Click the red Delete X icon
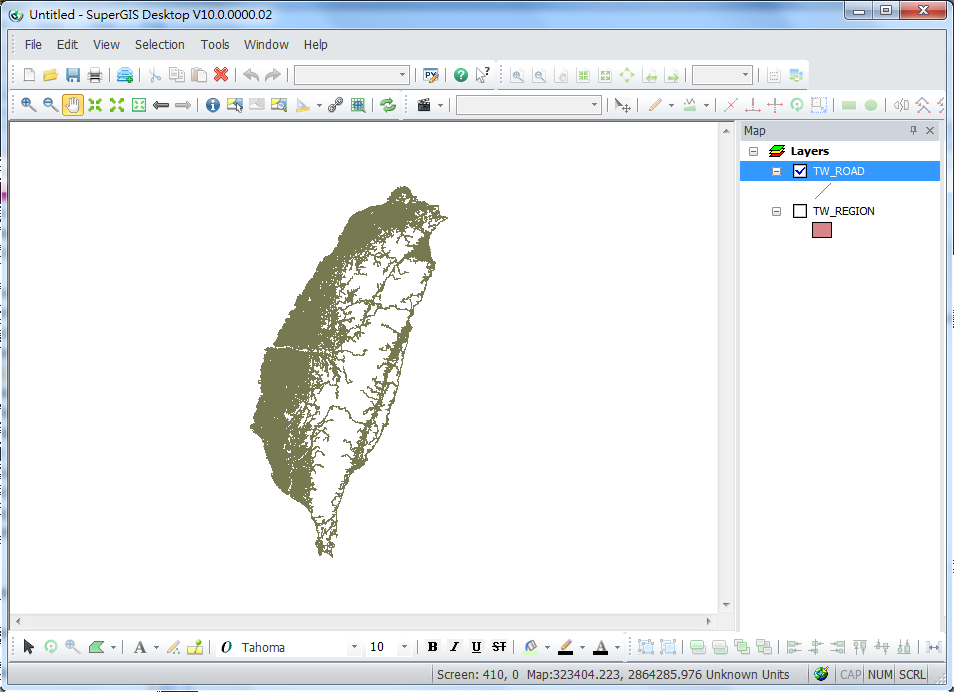 click(x=221, y=75)
